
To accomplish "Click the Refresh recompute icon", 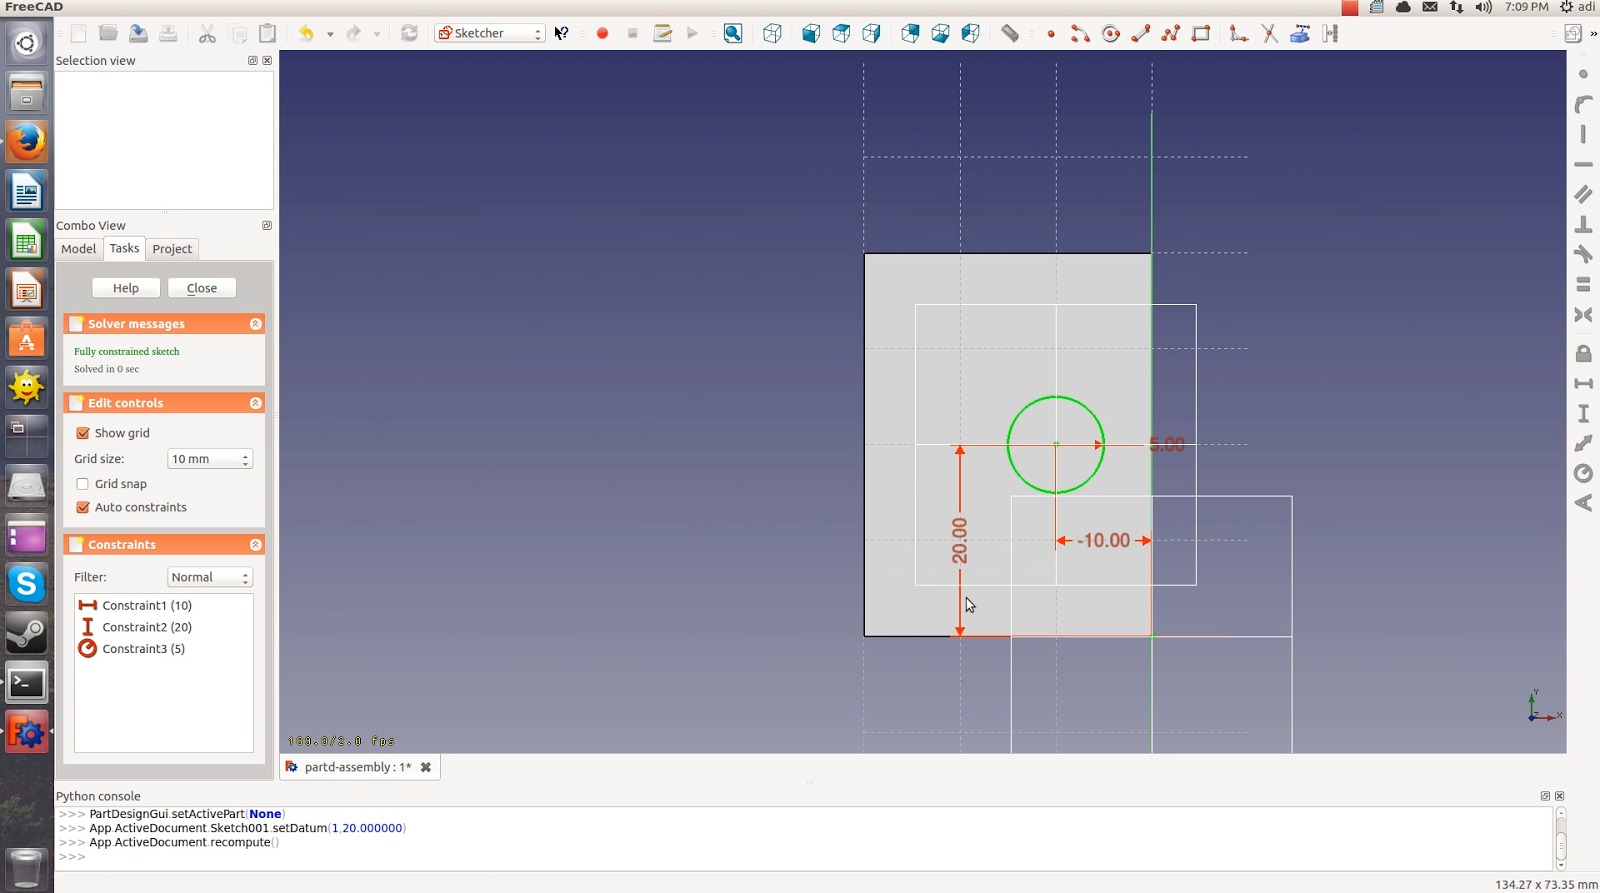I will (x=409, y=33).
